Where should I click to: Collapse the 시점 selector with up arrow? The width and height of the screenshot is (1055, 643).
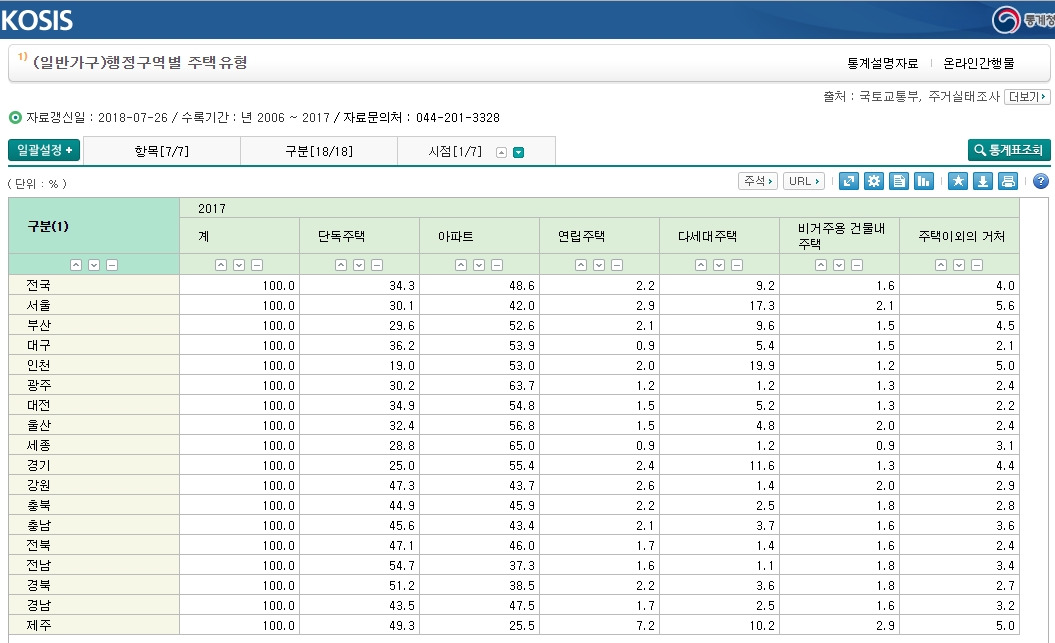[x=501, y=153]
